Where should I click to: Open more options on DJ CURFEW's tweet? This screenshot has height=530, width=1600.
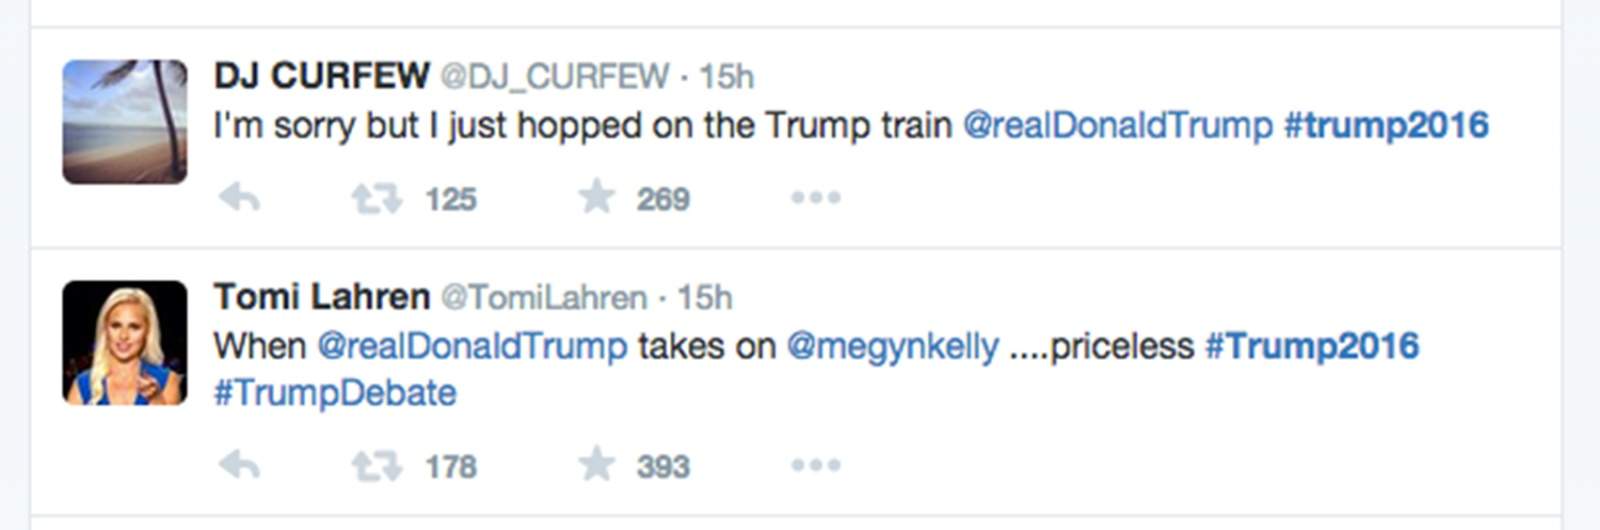point(815,198)
